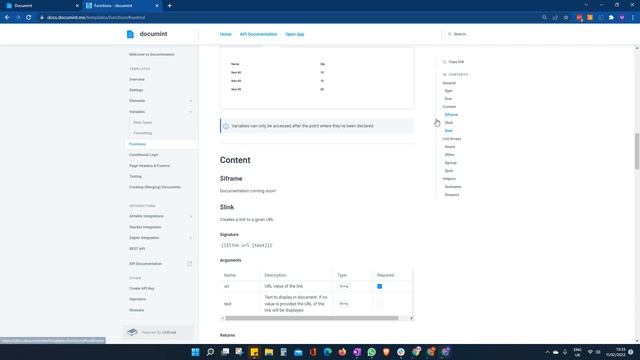Viewport: 640px width, 360px height.
Task: Click the page vertical scrollbar thumb
Action: (x=637, y=151)
